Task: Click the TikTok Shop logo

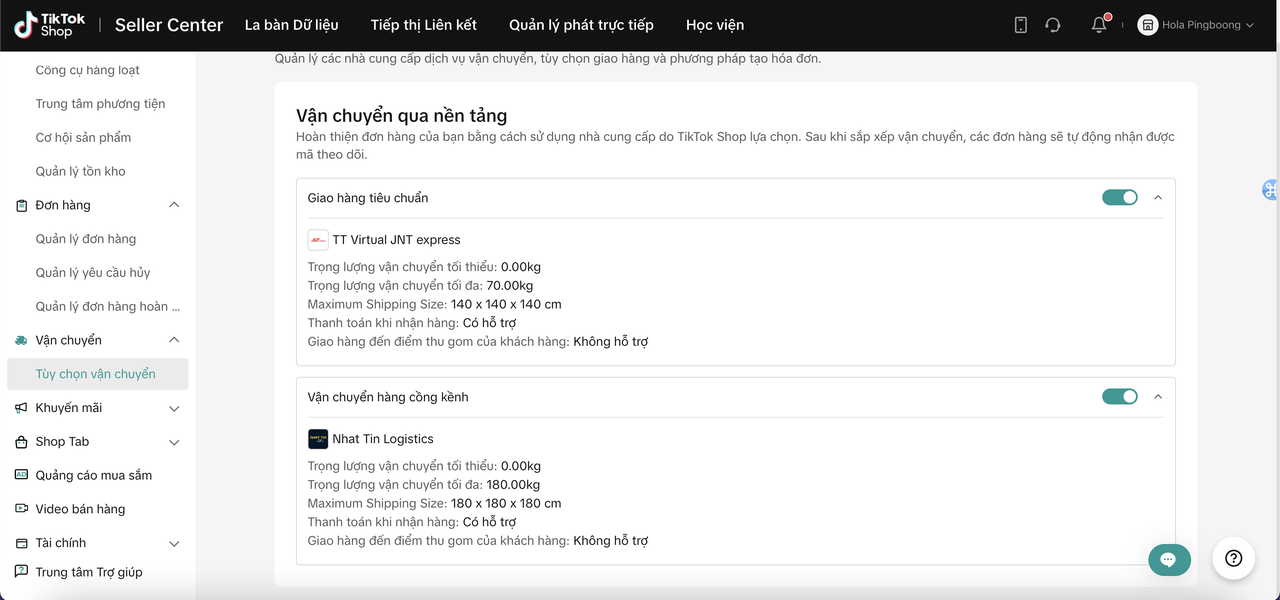Action: [50, 25]
